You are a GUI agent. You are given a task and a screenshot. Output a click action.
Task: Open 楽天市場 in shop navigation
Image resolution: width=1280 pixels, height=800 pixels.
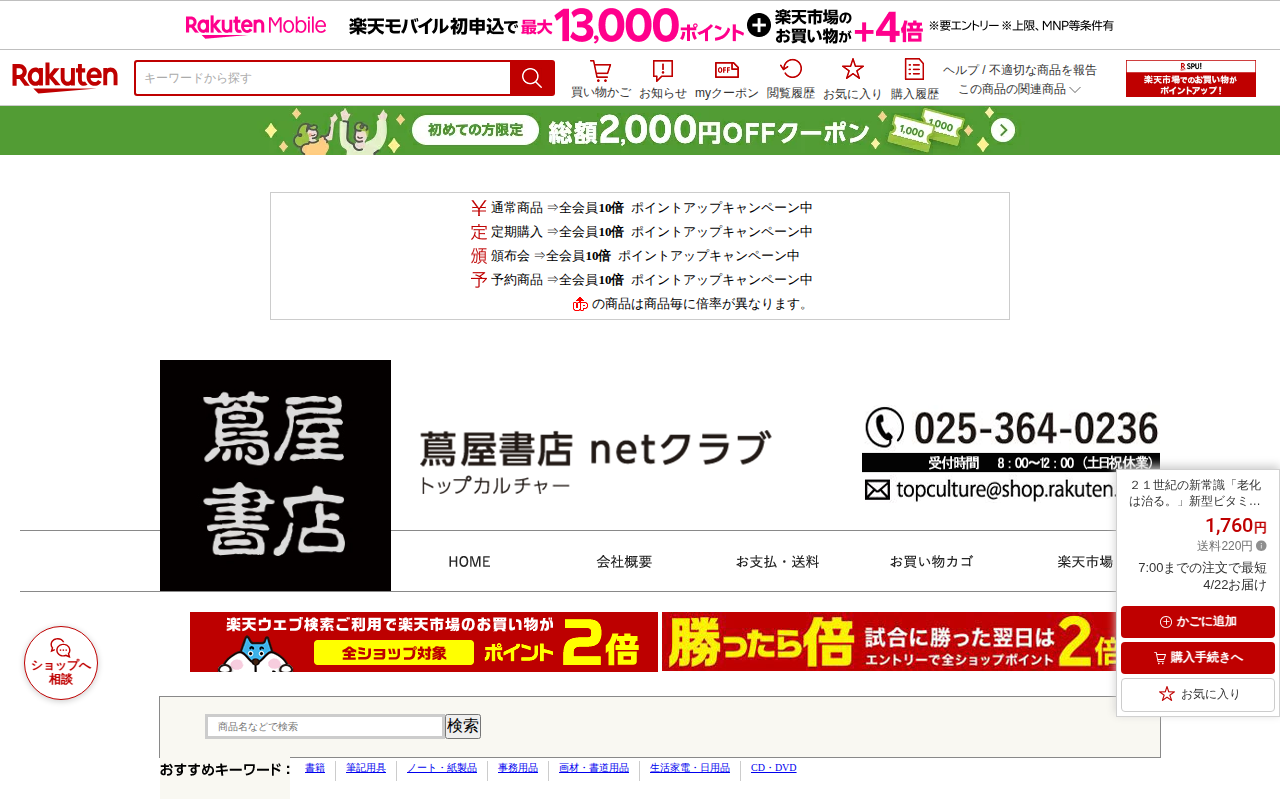1085,562
